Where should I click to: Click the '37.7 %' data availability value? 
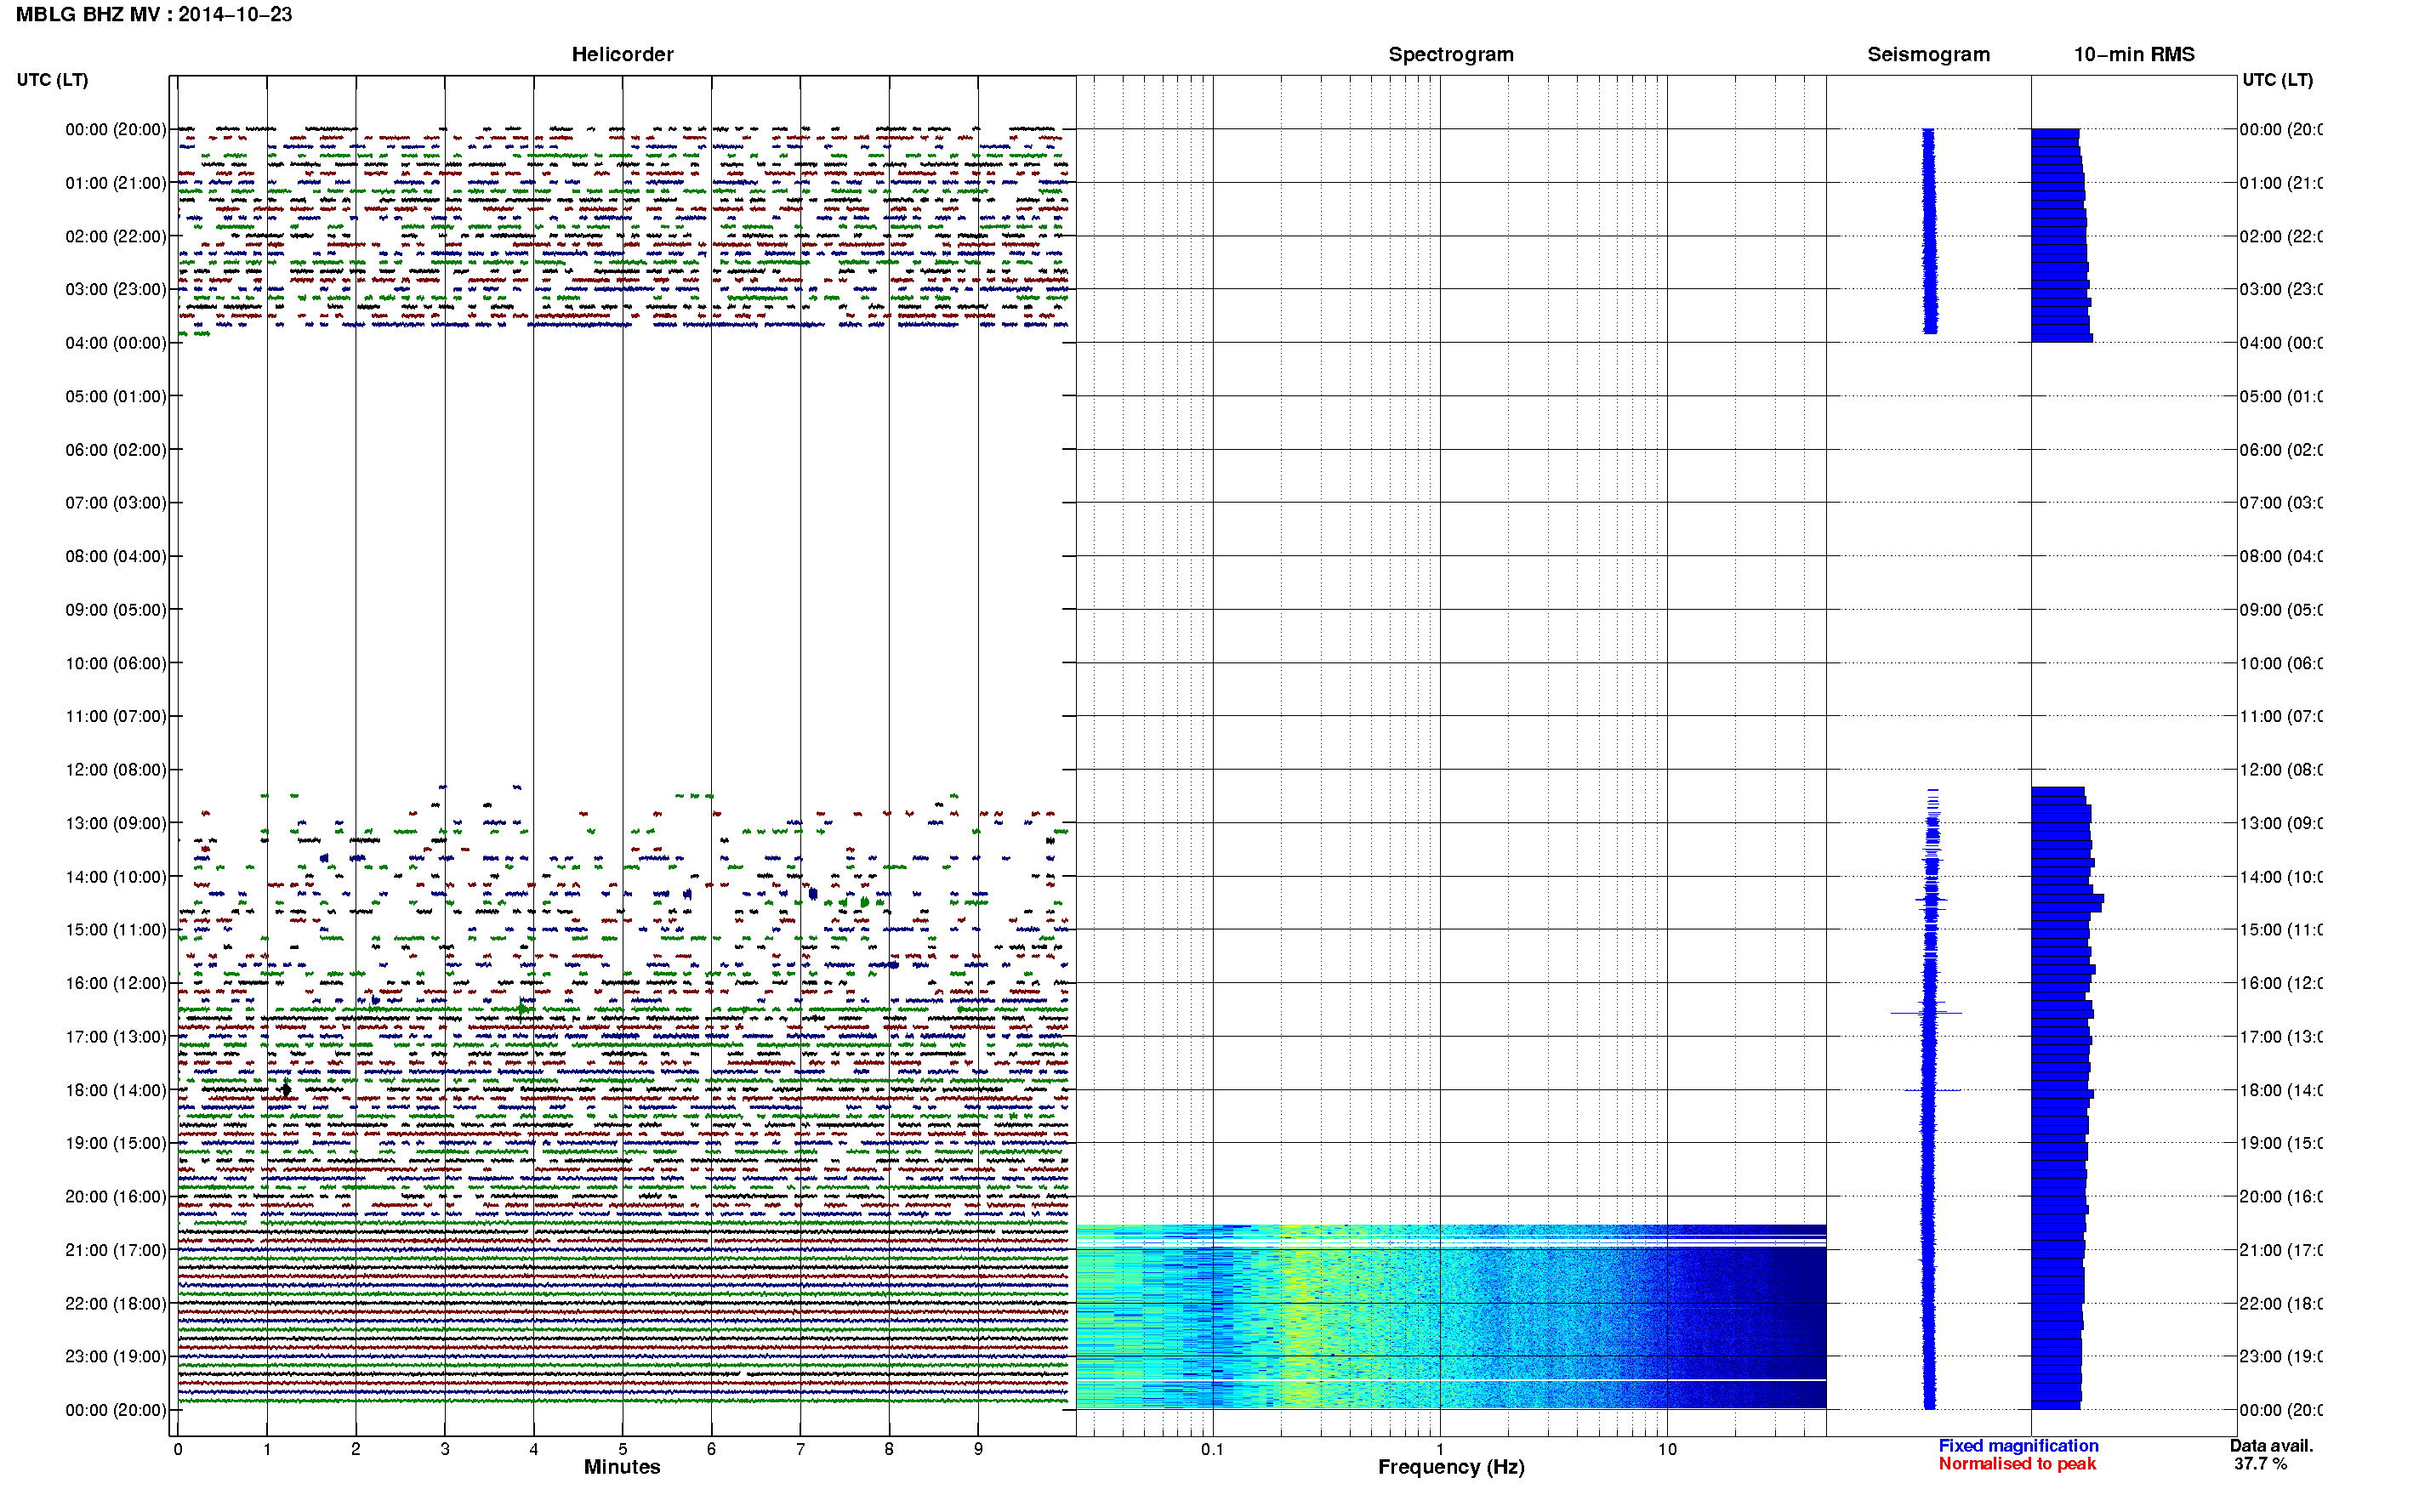(x=2260, y=1464)
